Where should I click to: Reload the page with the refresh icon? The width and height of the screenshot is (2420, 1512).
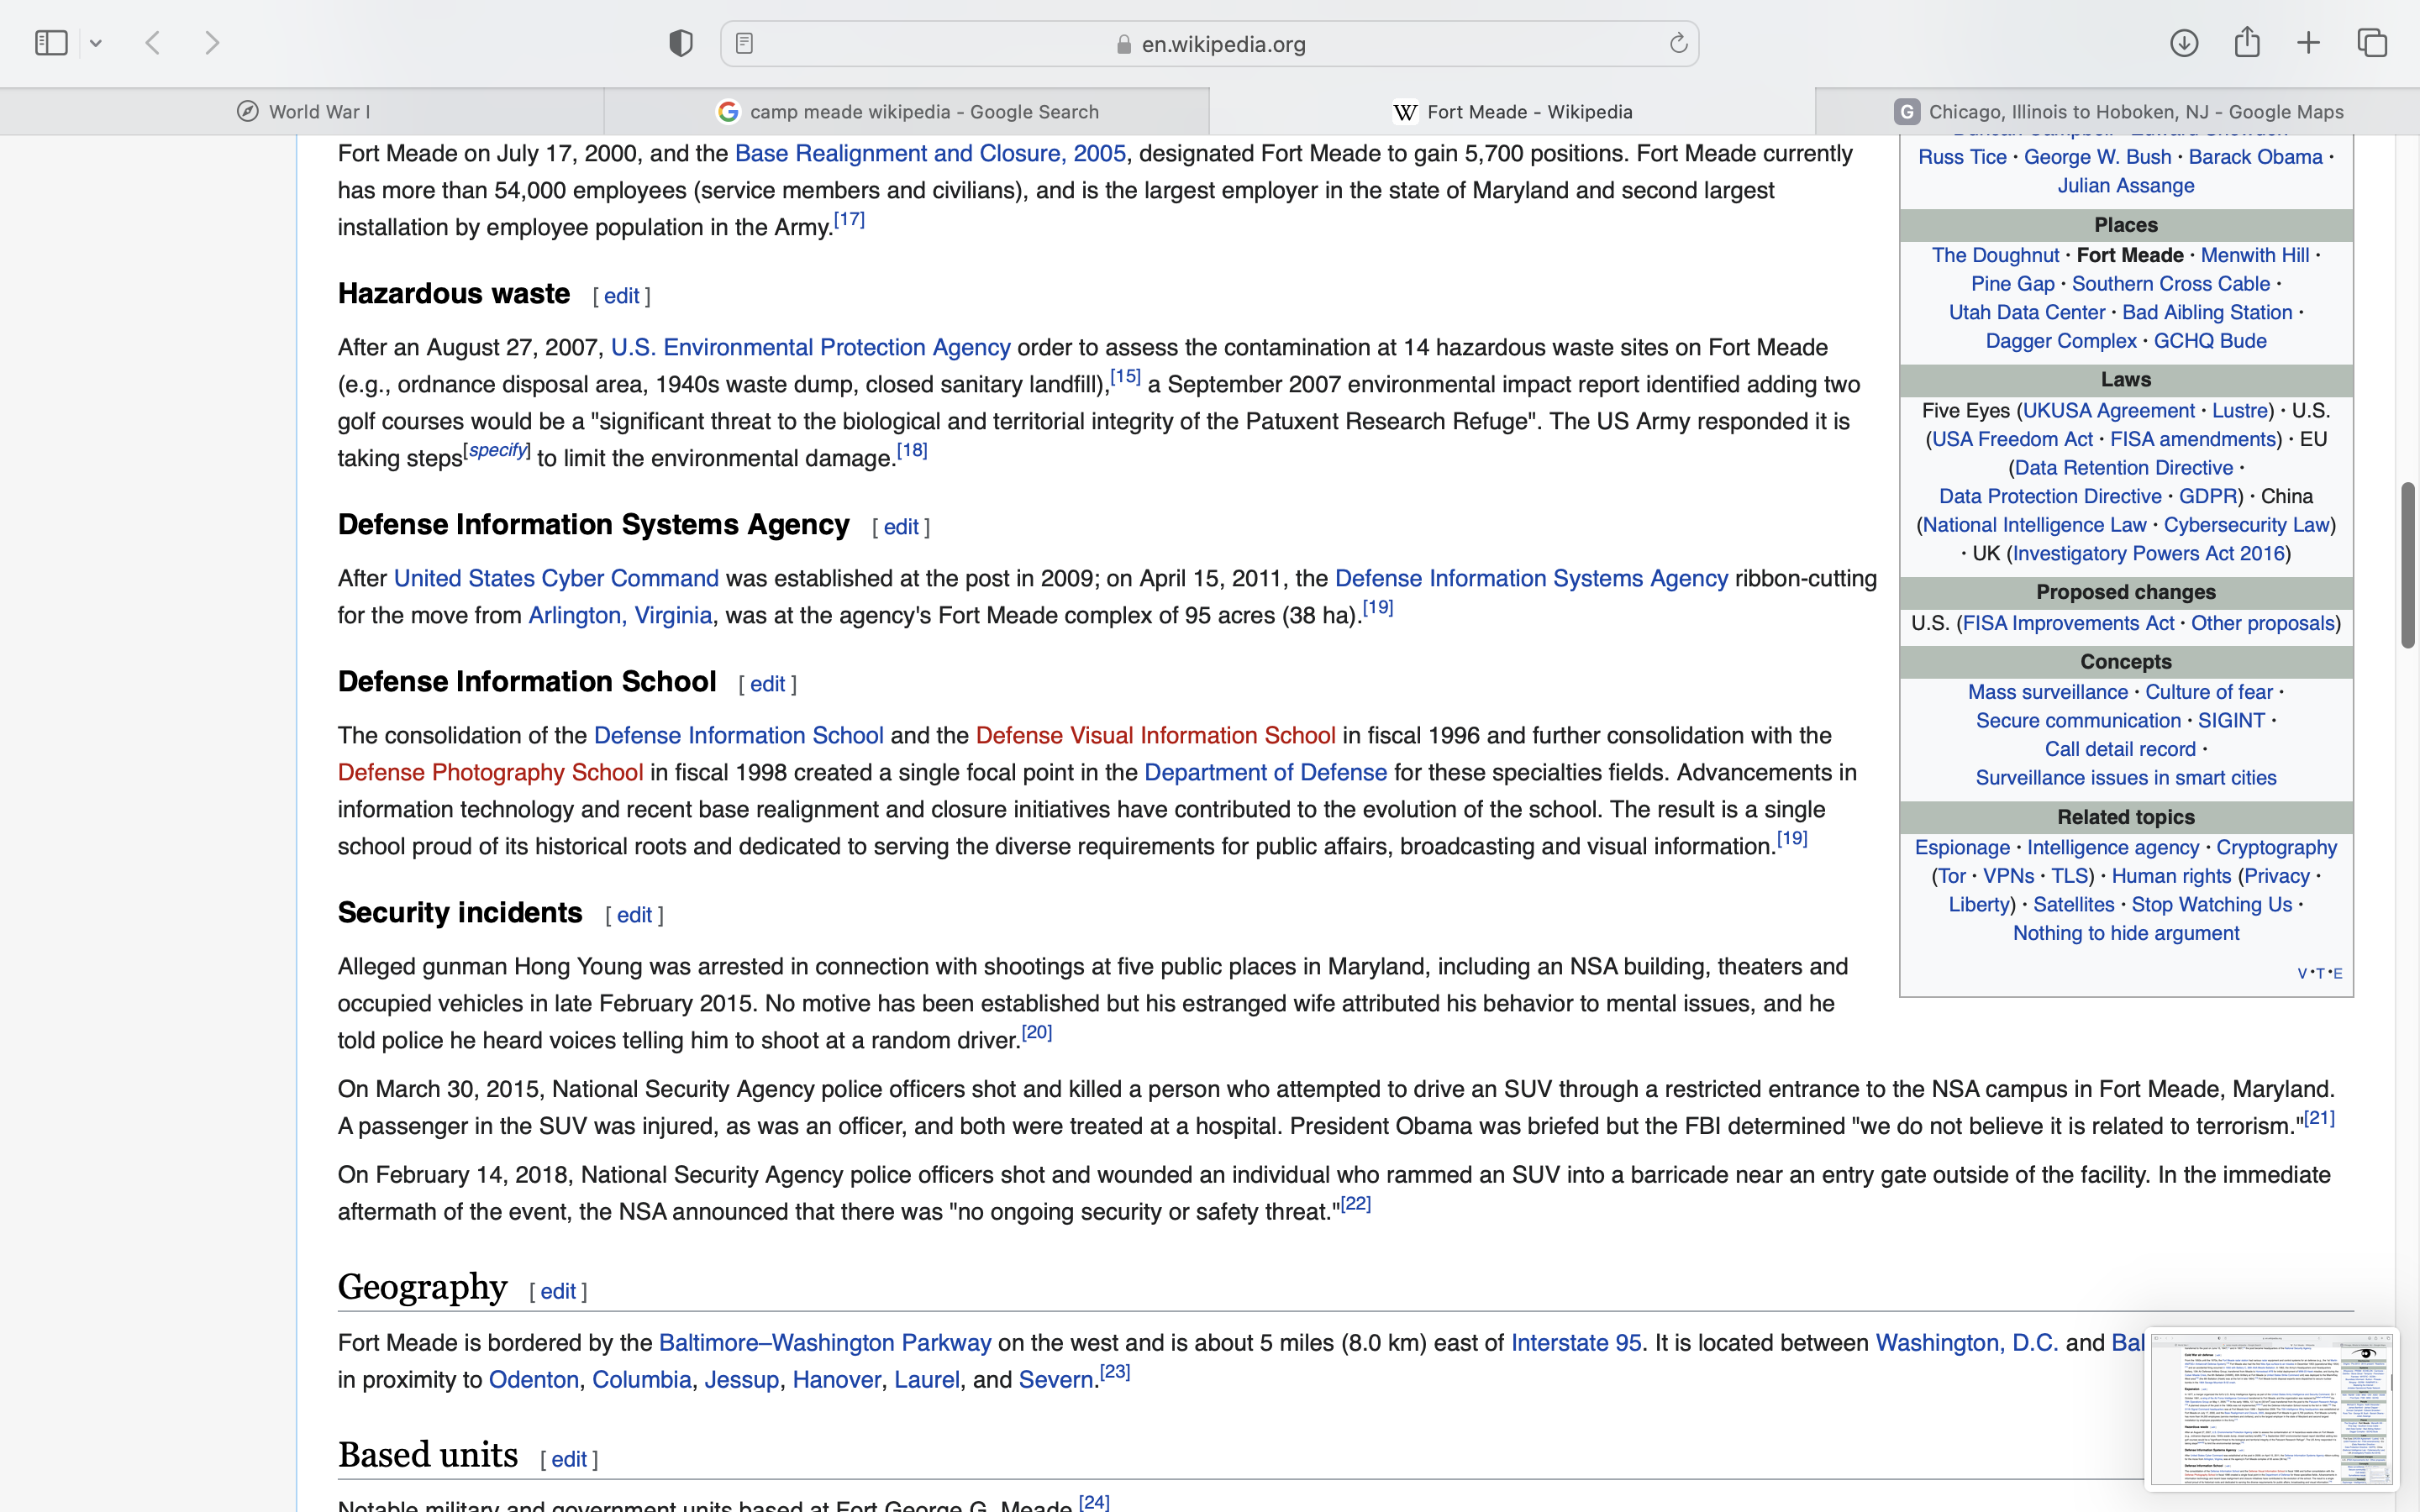point(1678,43)
